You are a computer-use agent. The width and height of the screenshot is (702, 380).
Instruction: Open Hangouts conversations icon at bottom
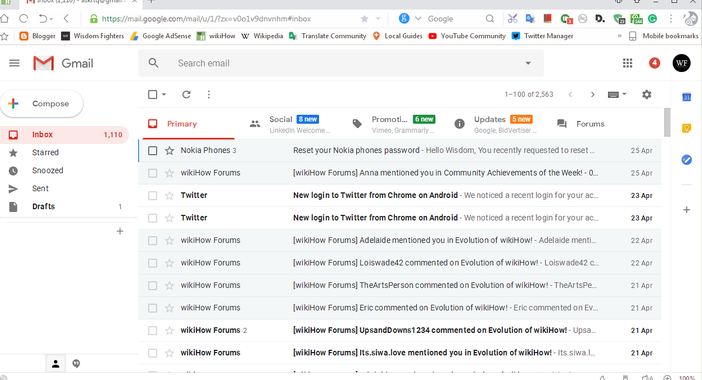[76, 364]
